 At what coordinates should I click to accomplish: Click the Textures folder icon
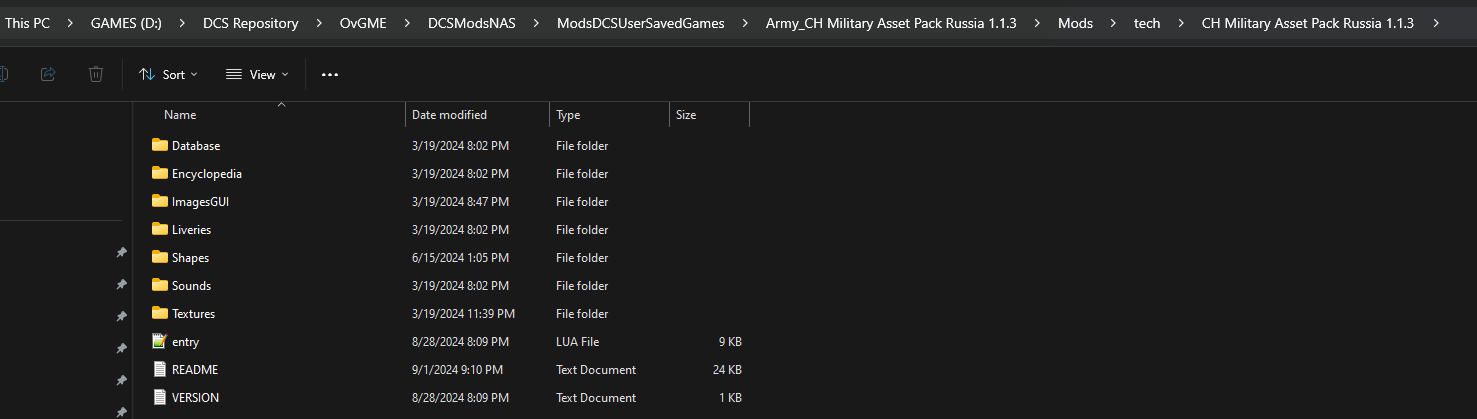pos(160,313)
